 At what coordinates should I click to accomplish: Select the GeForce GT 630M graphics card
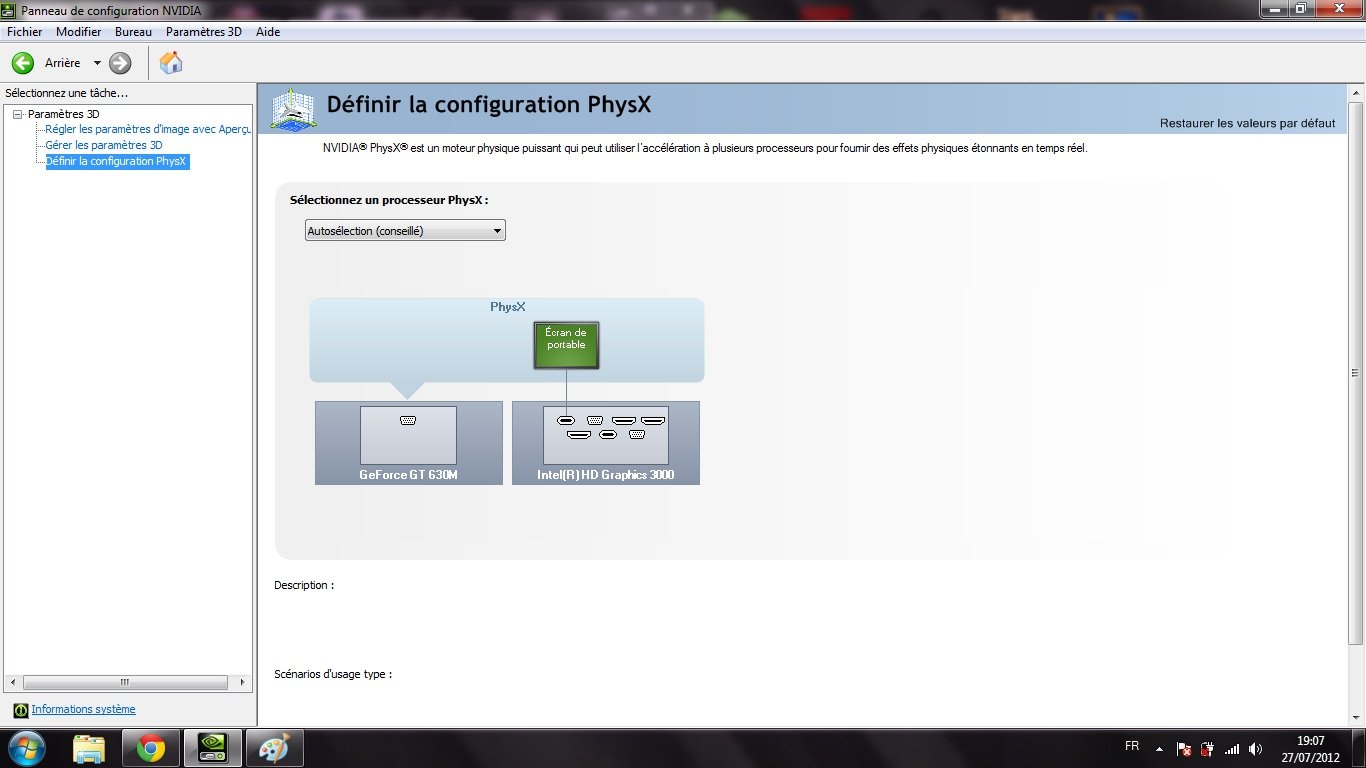408,443
